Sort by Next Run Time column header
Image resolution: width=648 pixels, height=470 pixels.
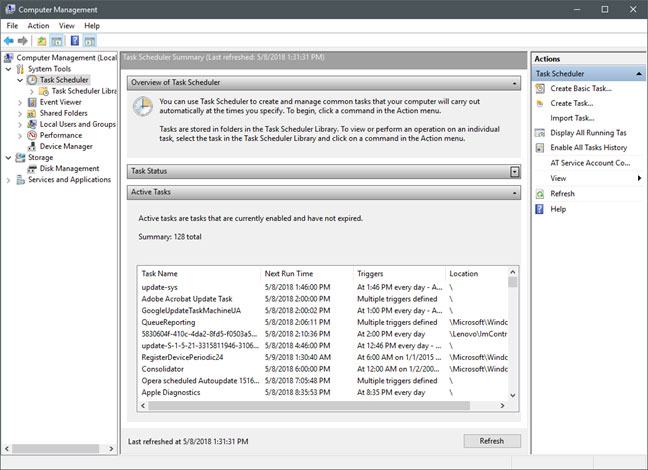coord(288,274)
